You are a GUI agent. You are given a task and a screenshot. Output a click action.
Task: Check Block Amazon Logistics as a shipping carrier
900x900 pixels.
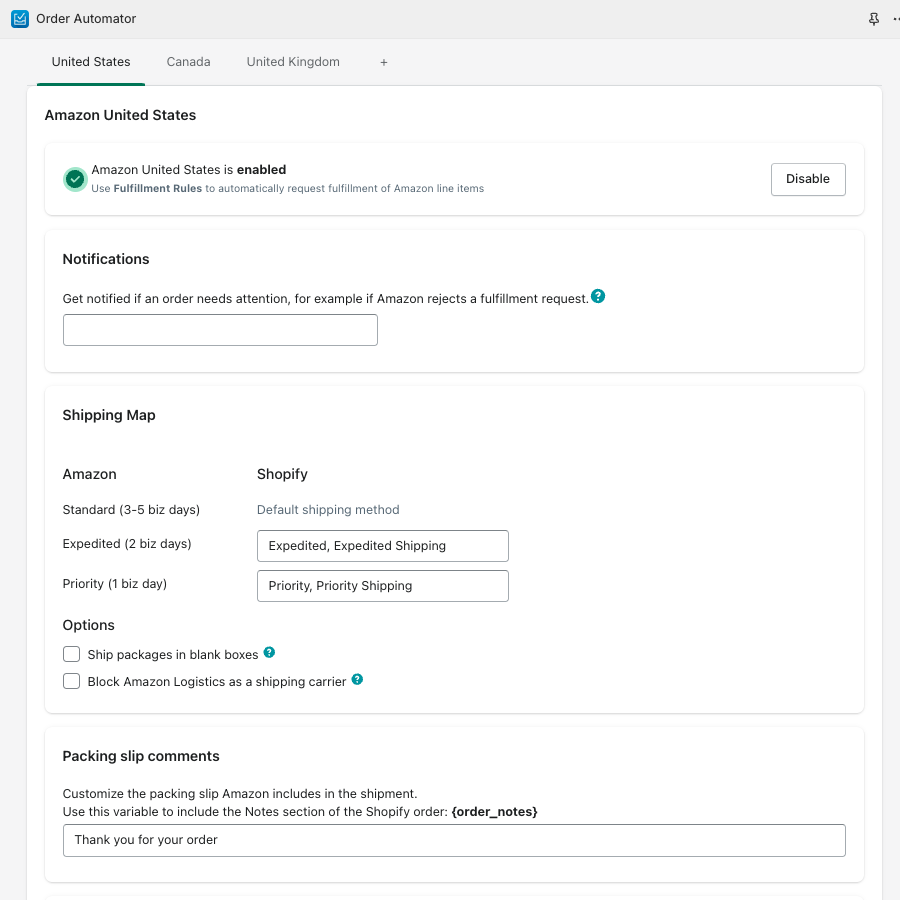coord(72,681)
